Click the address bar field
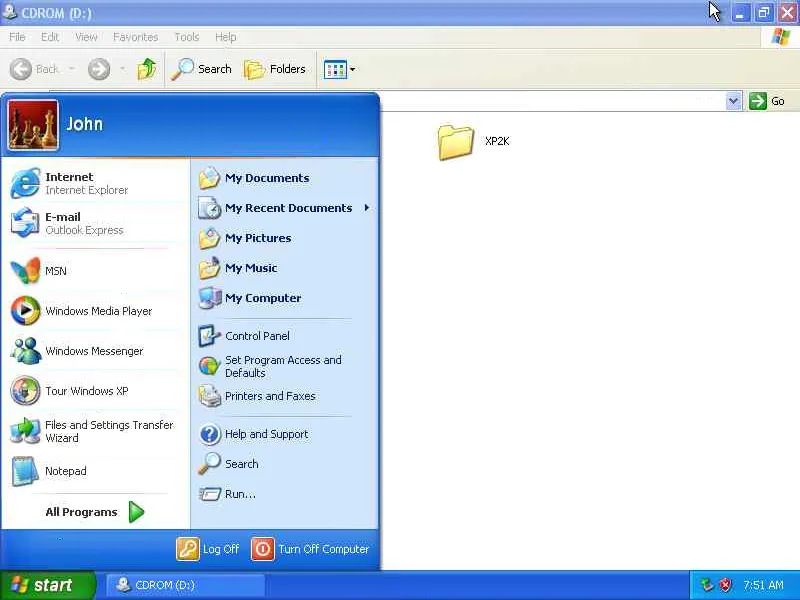 [553, 101]
